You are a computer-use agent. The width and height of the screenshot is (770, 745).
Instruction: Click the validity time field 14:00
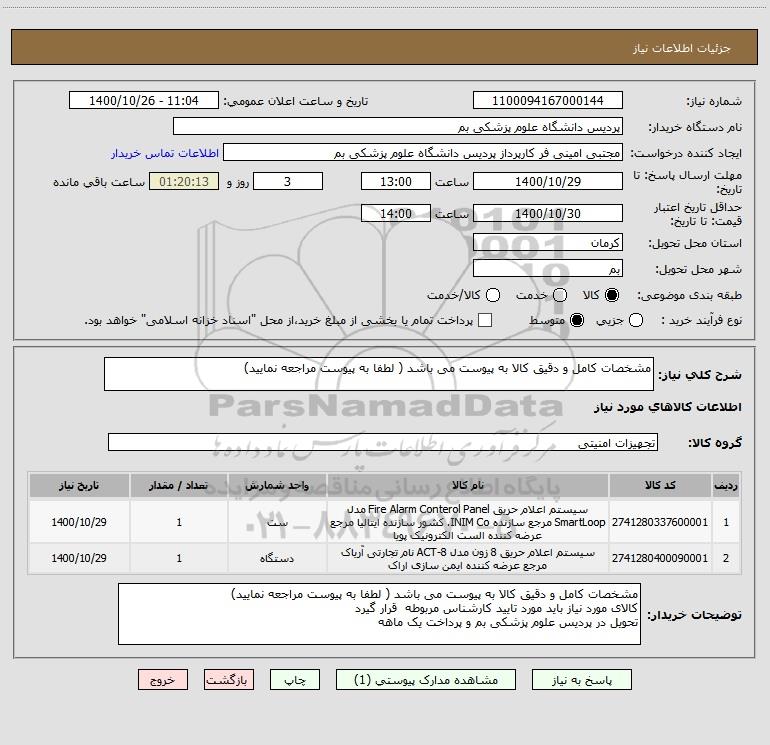pos(396,213)
